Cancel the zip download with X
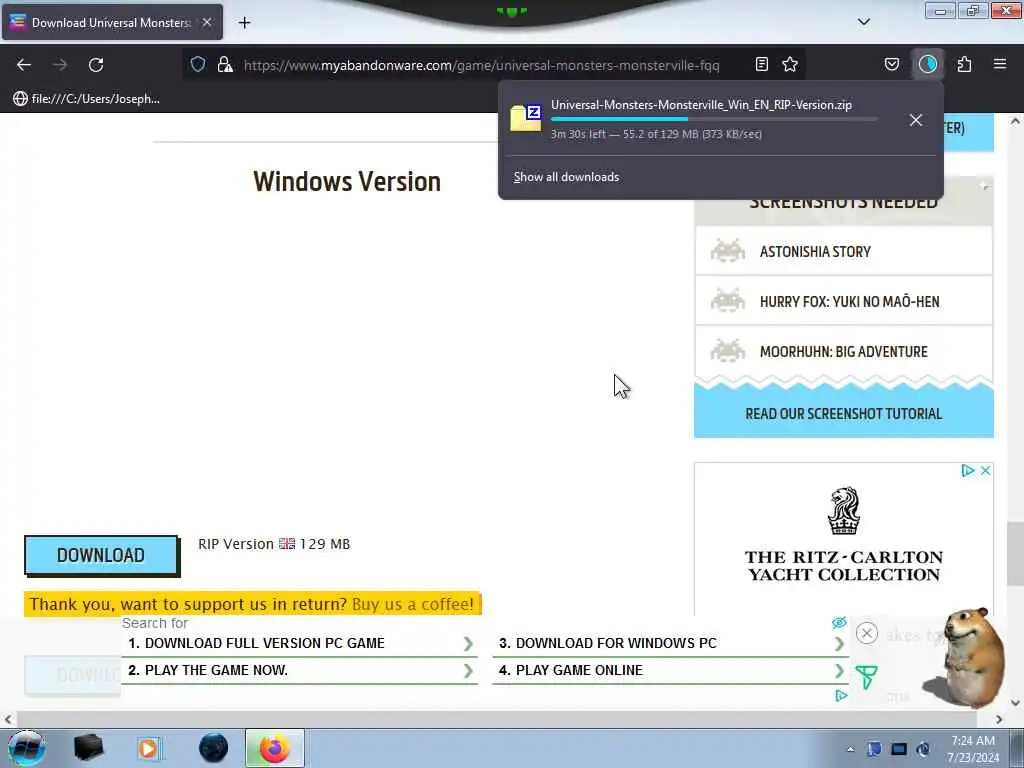The width and height of the screenshot is (1024, 768). click(916, 120)
